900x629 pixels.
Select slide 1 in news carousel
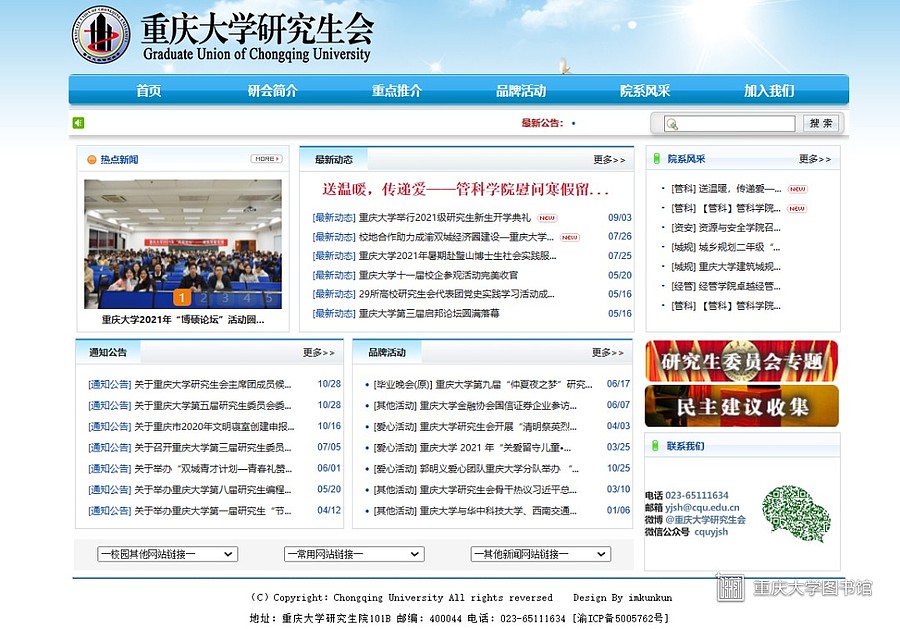click(x=181, y=297)
